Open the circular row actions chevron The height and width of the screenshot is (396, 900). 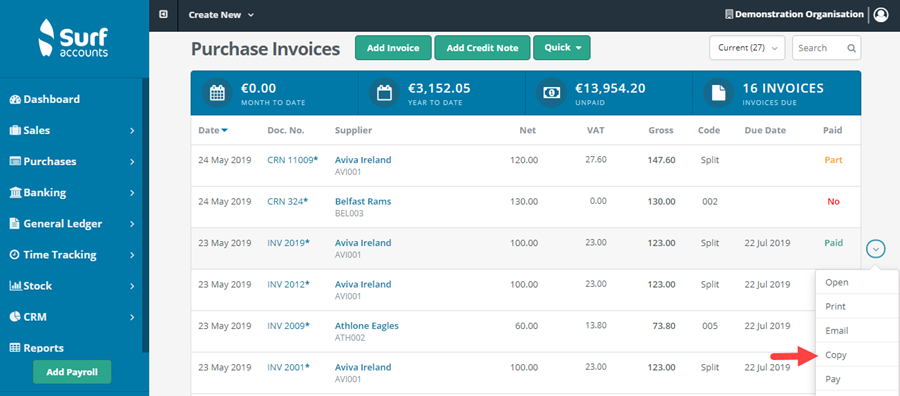(876, 249)
